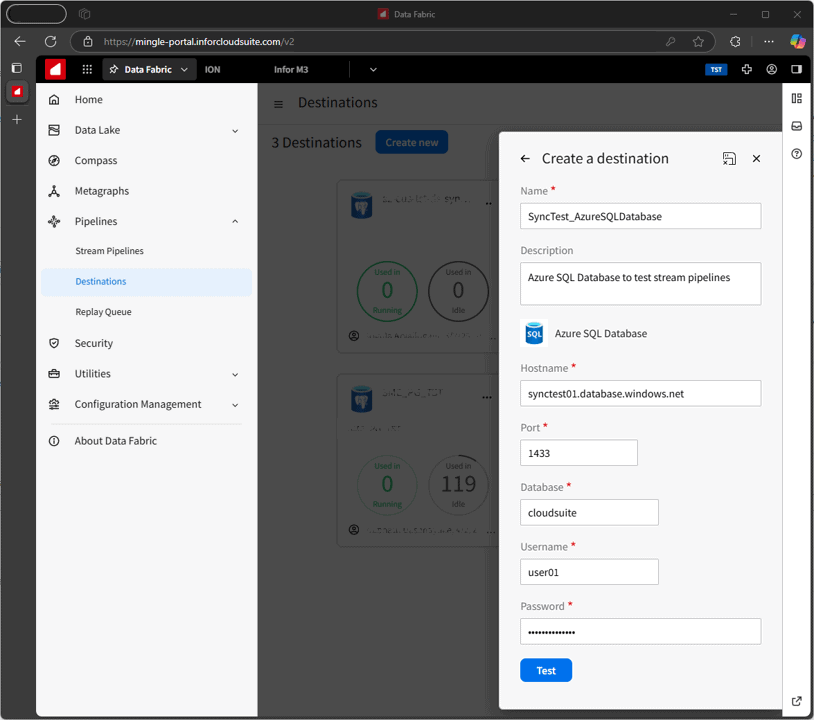Open the help question mark icon
814x720 pixels.
tap(796, 154)
